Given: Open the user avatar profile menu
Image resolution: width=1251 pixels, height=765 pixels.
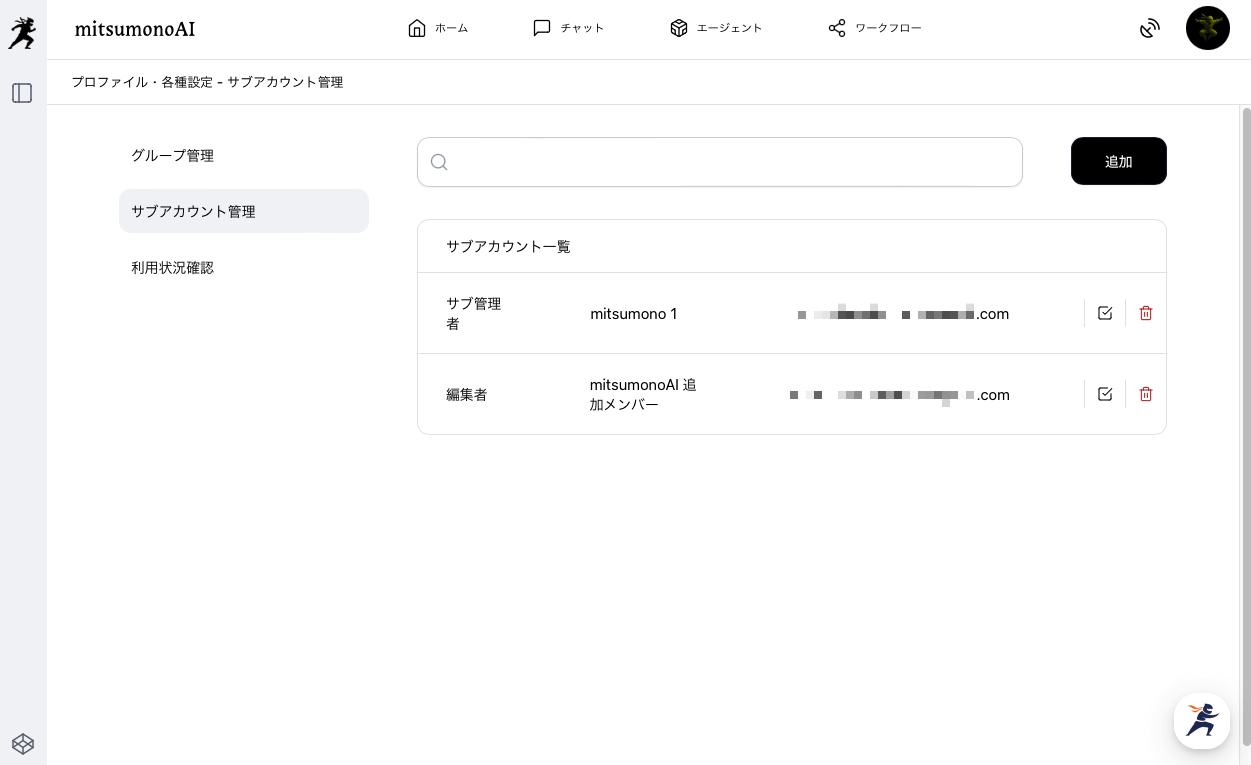Looking at the screenshot, I should (x=1207, y=28).
